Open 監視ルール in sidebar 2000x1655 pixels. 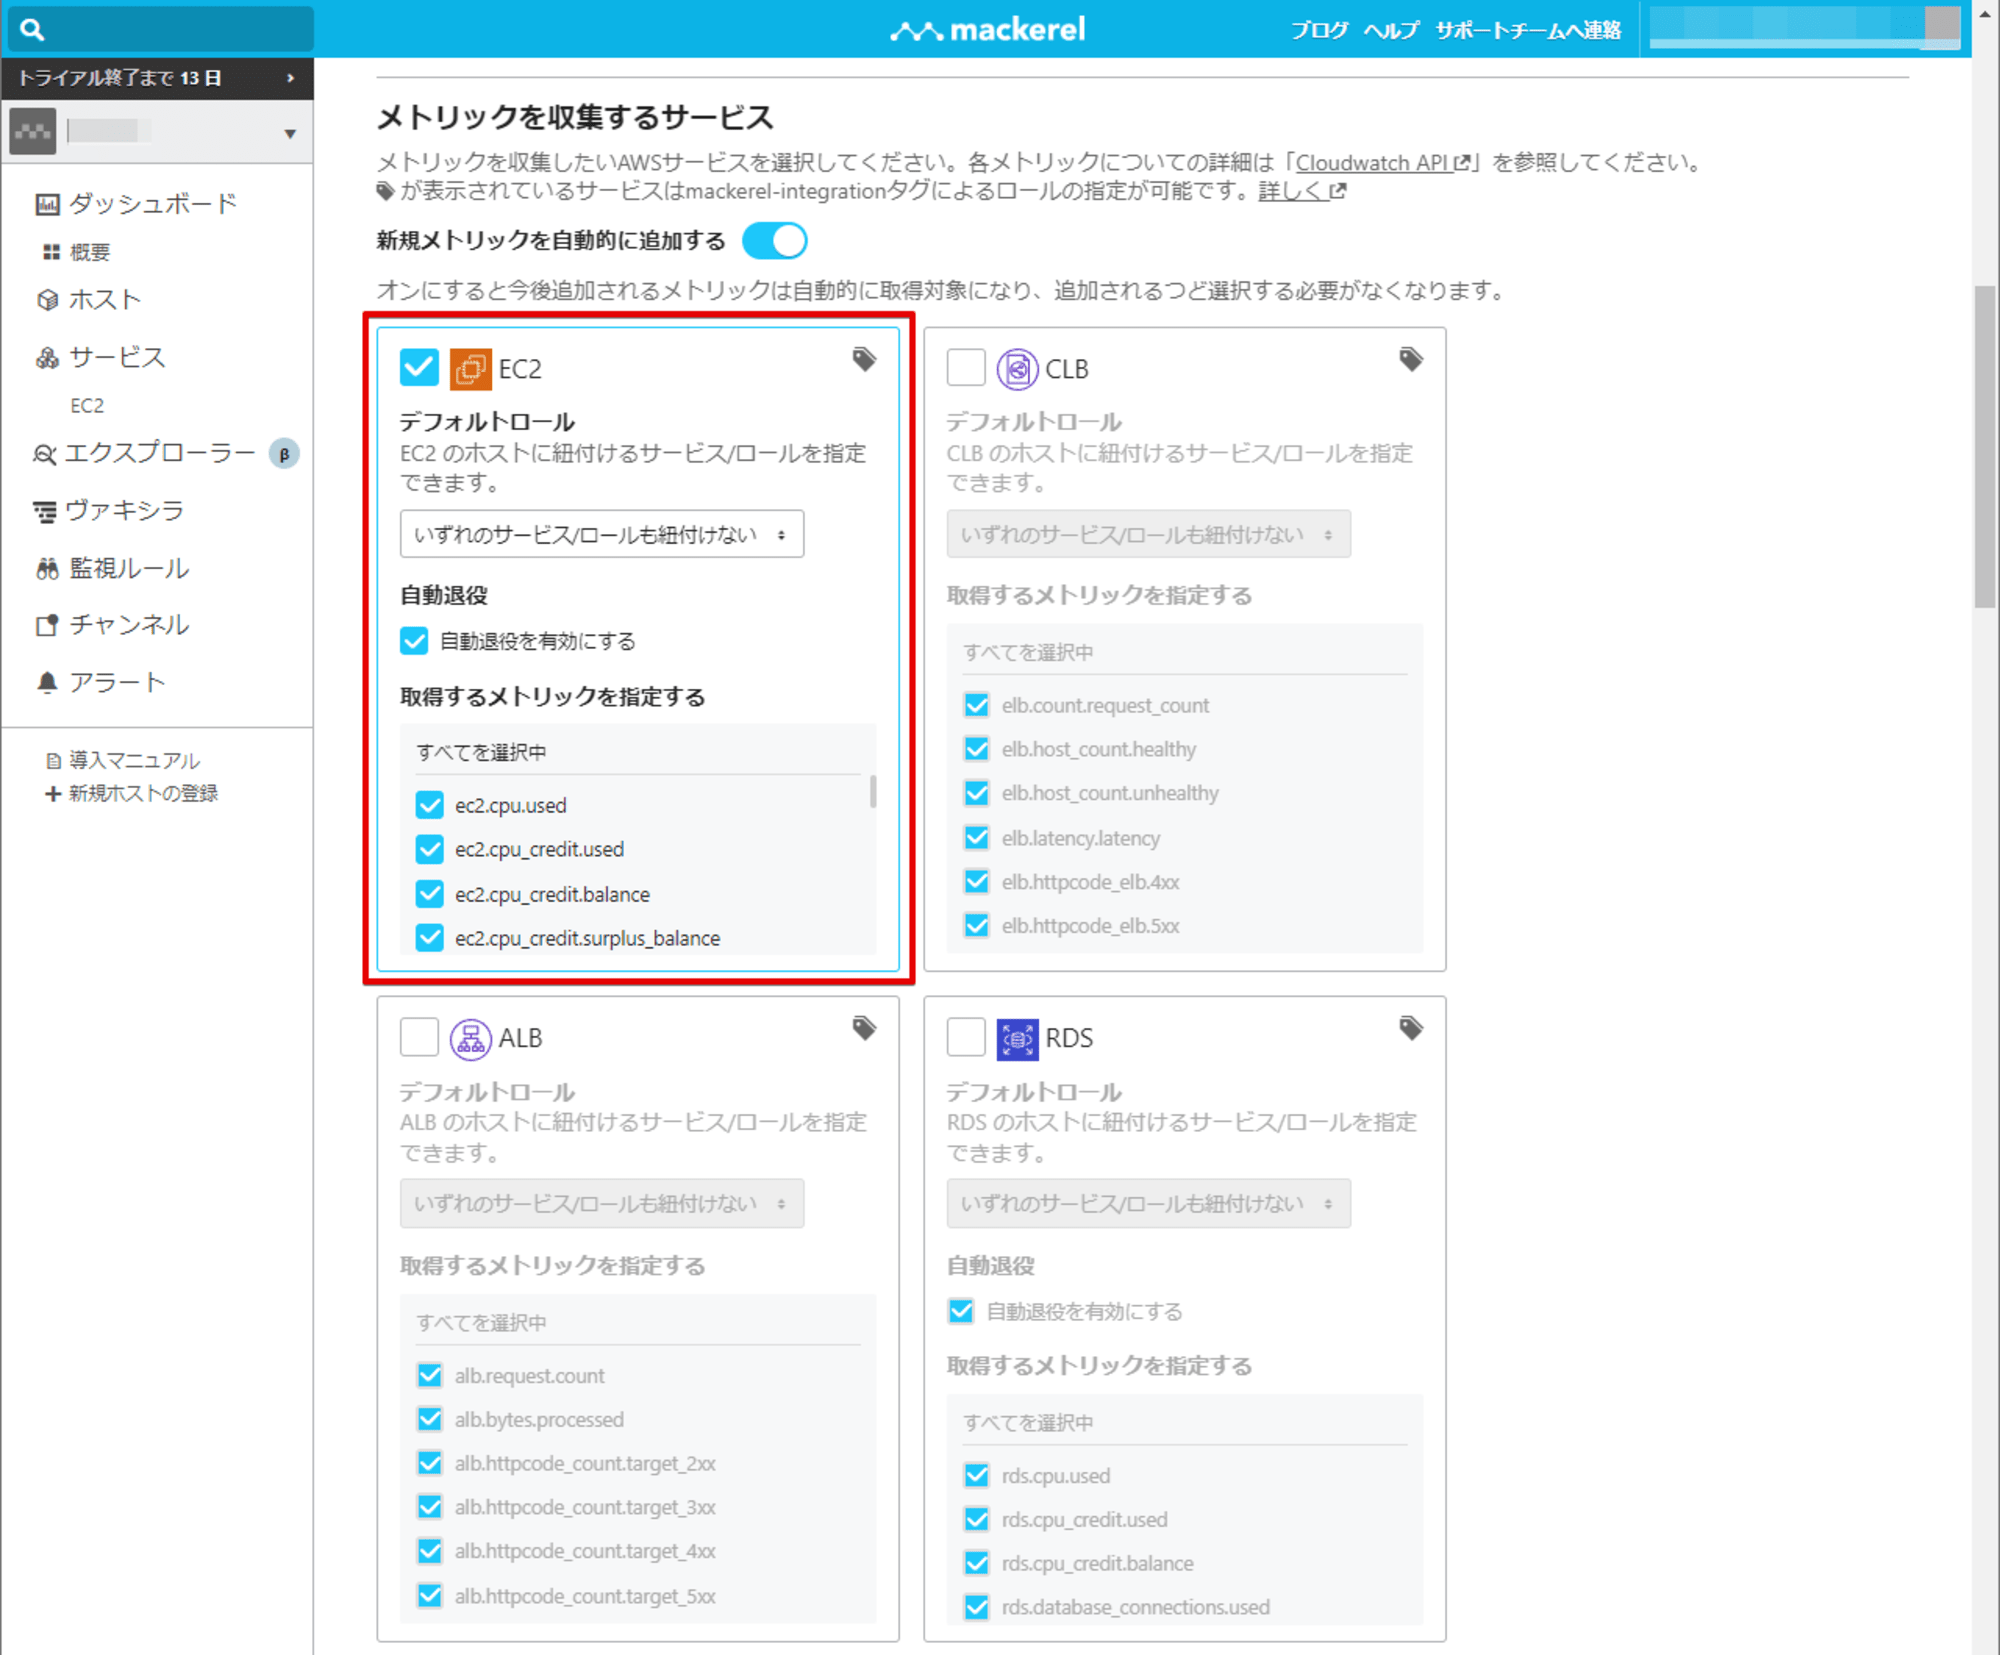129,568
